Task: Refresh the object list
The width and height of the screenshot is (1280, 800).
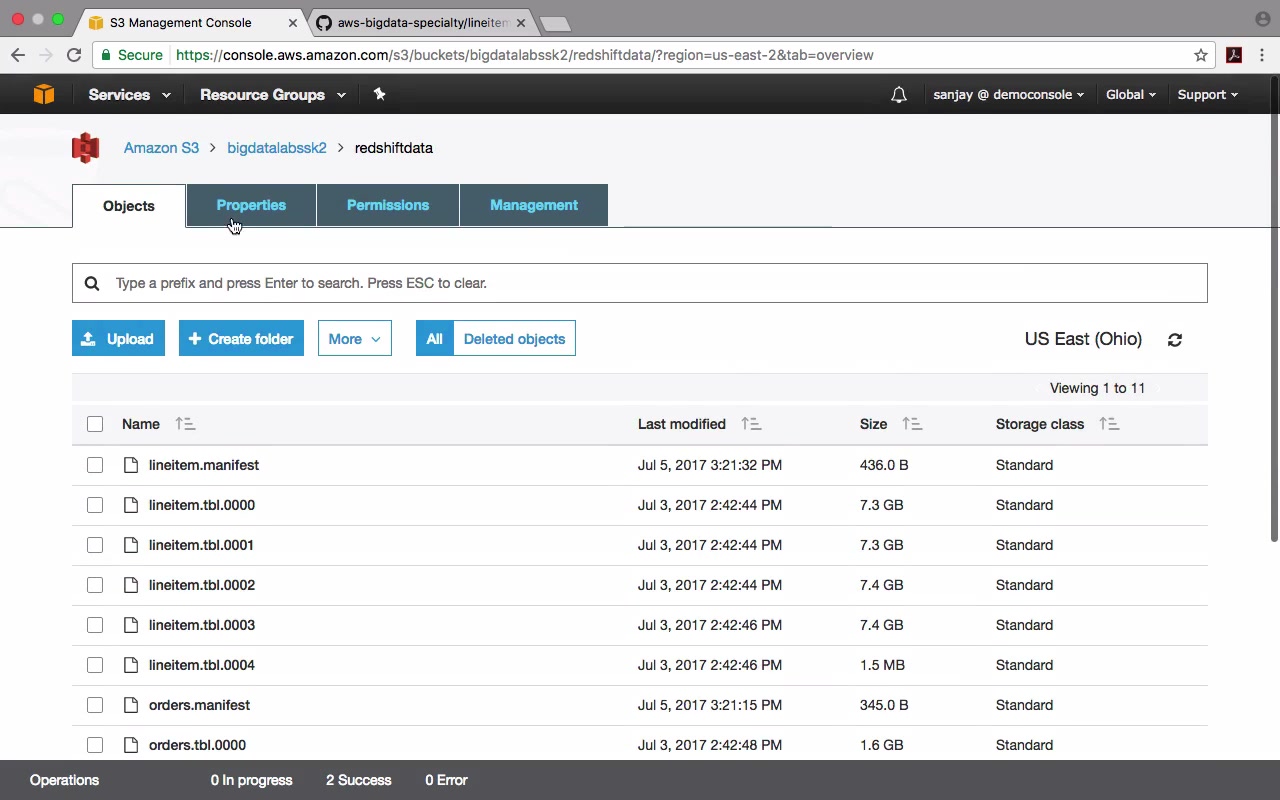Action: point(1175,340)
